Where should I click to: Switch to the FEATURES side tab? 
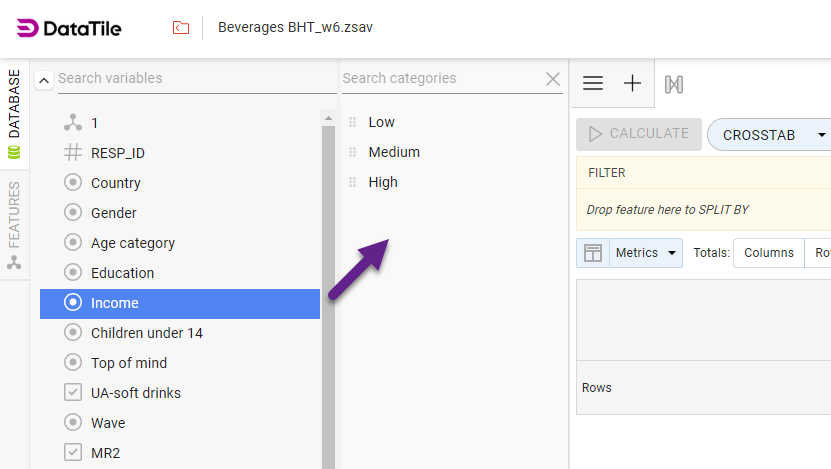(x=14, y=222)
